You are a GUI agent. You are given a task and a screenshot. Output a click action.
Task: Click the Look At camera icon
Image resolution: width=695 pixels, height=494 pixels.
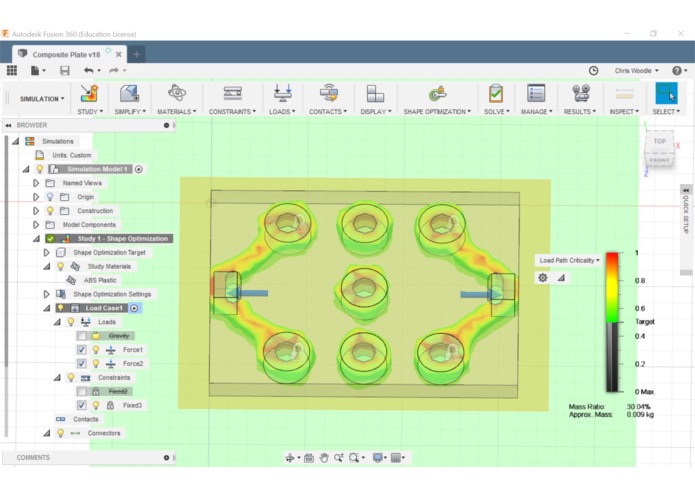point(309,458)
